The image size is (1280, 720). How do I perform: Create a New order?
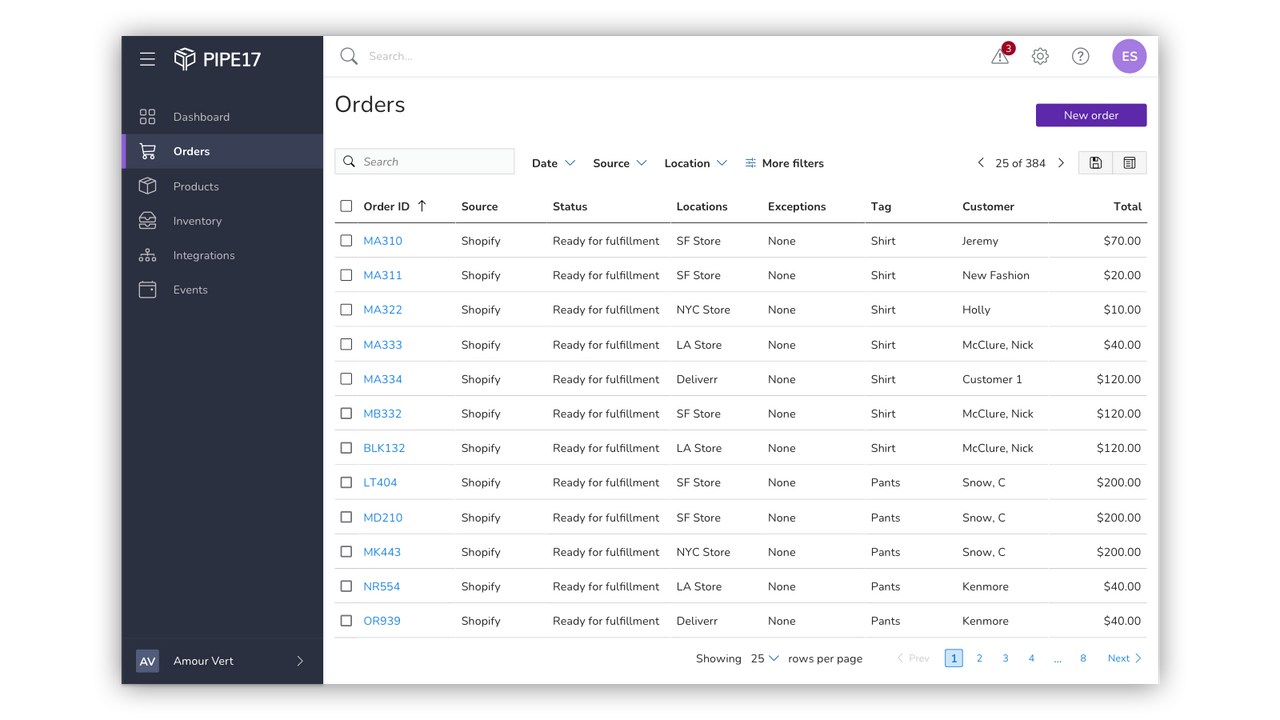click(1091, 114)
